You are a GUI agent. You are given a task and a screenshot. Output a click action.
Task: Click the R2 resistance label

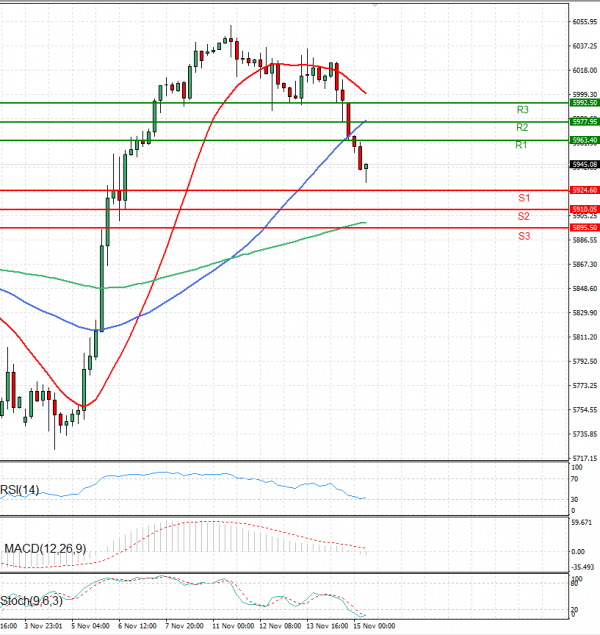pyautogui.click(x=522, y=128)
